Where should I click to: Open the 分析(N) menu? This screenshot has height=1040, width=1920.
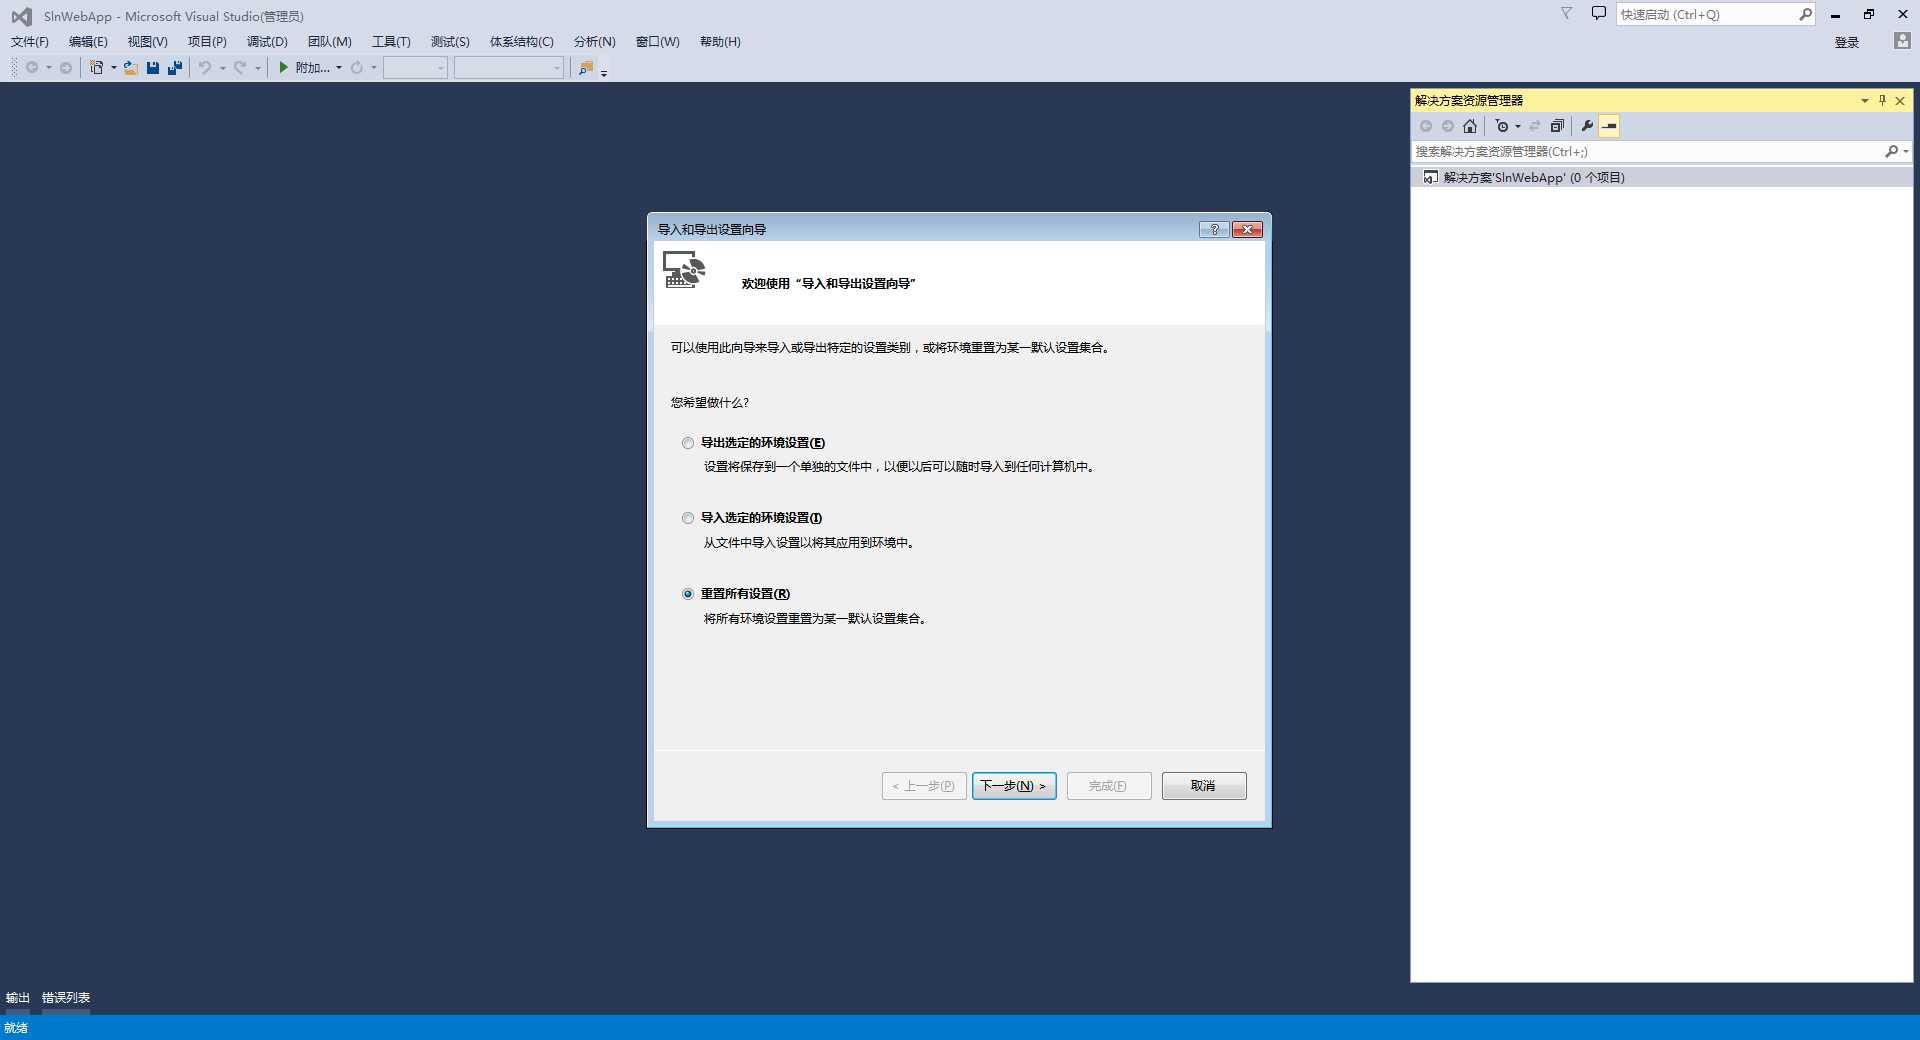594,41
